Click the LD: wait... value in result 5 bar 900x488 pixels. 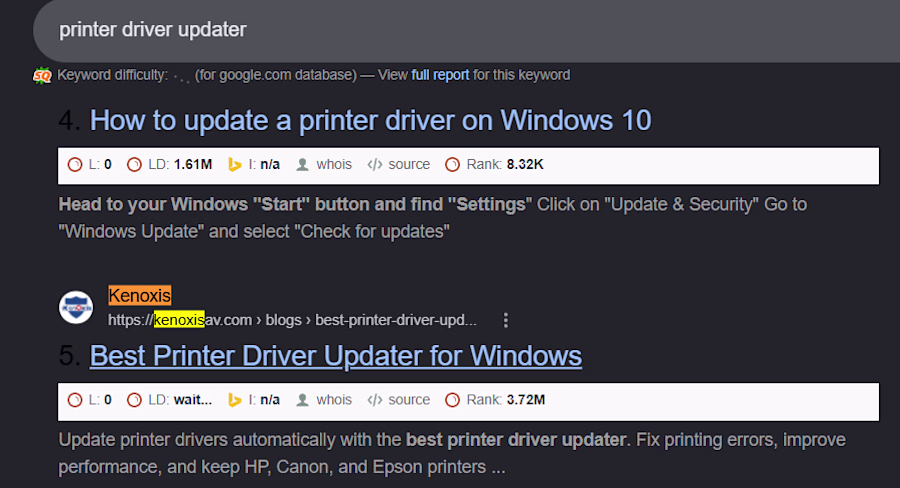click(x=169, y=400)
